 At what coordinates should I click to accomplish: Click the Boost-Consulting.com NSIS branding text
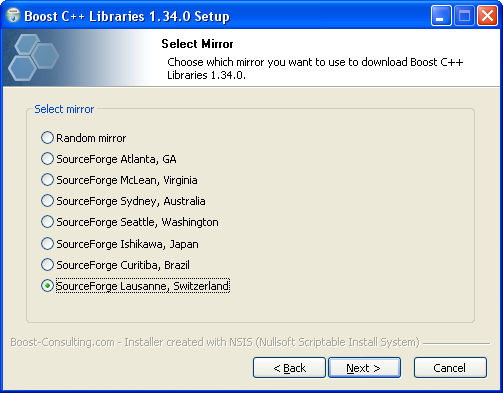pyautogui.click(x=215, y=342)
